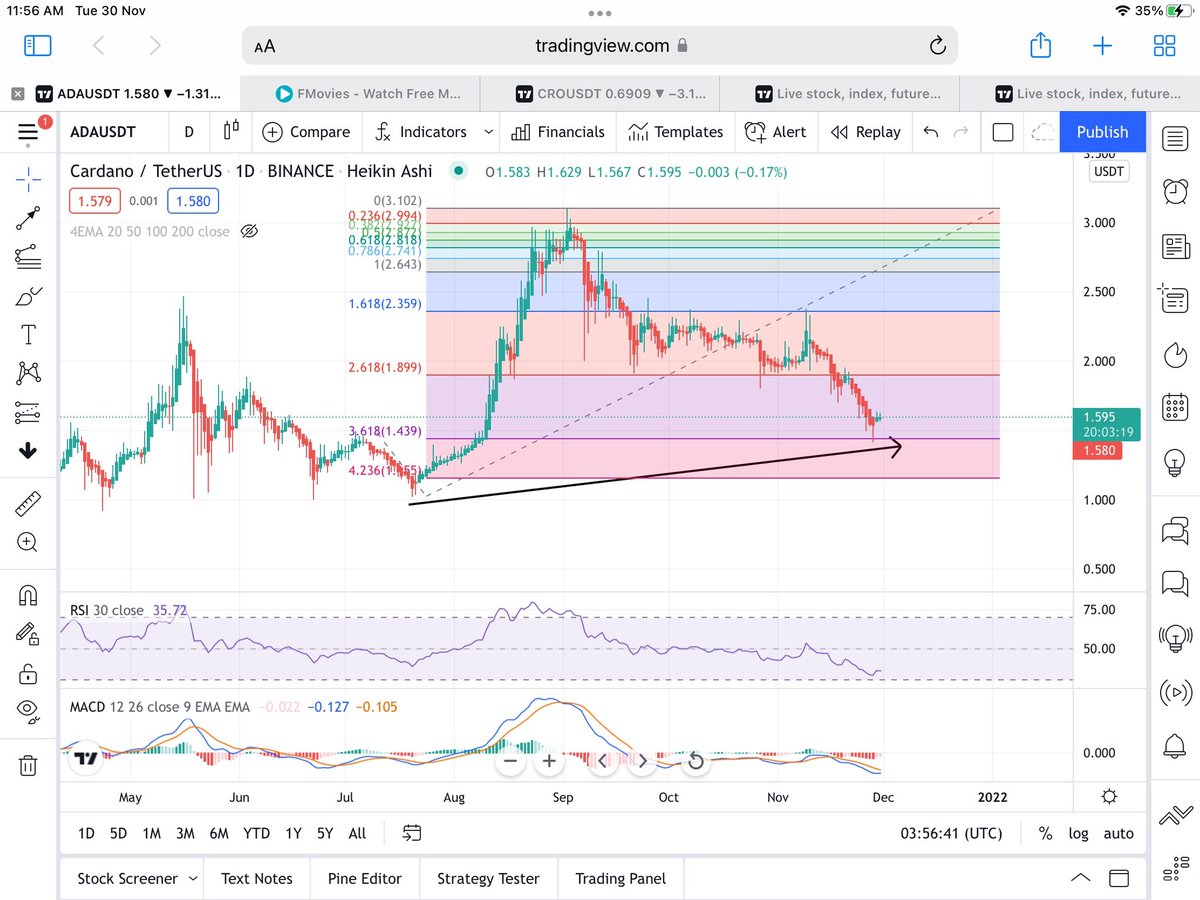Image resolution: width=1200 pixels, height=900 pixels.
Task: Expand the Indicators favorites arrow
Action: [488, 131]
